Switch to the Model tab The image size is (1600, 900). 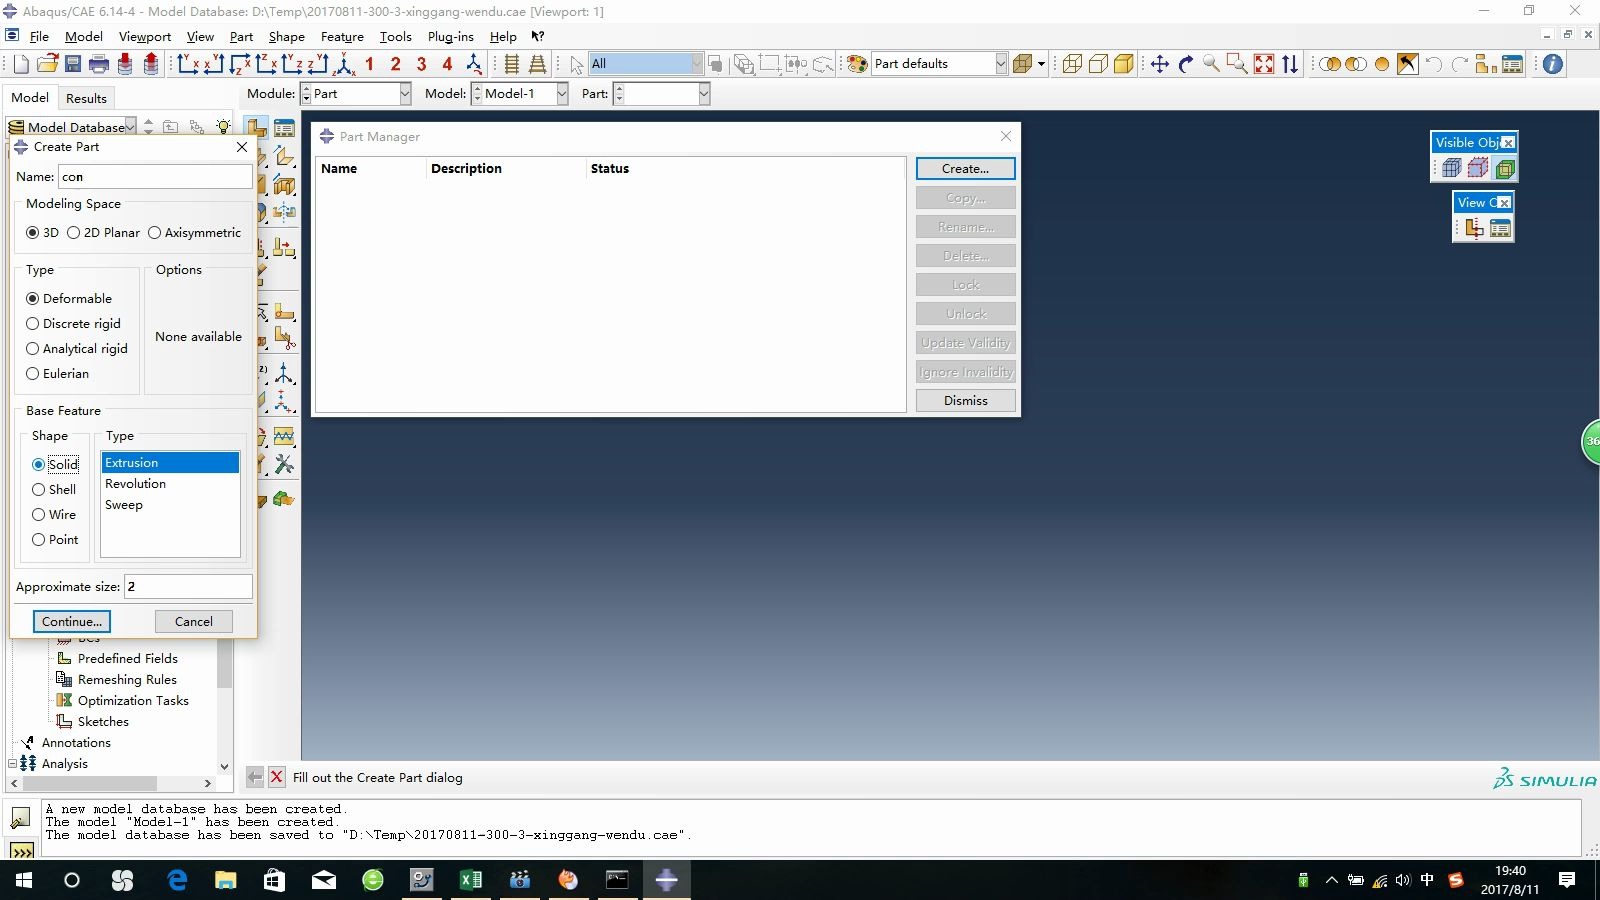30,97
